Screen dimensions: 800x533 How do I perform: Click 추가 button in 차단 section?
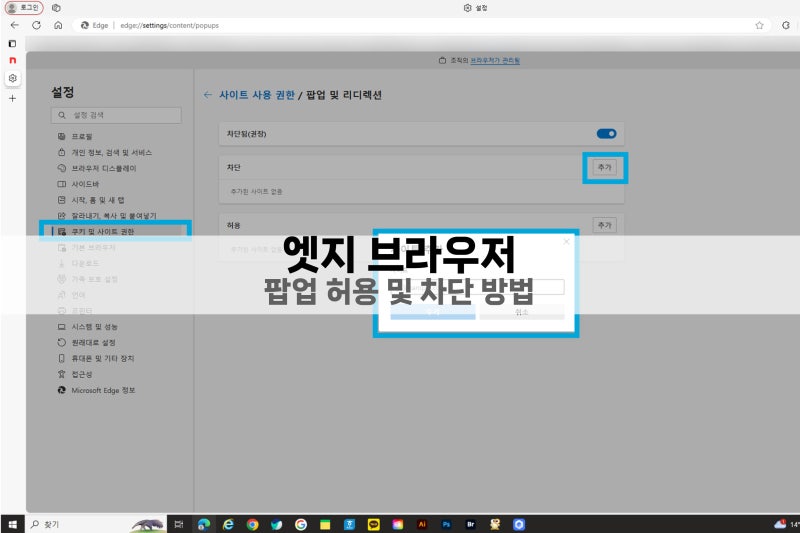click(x=605, y=167)
